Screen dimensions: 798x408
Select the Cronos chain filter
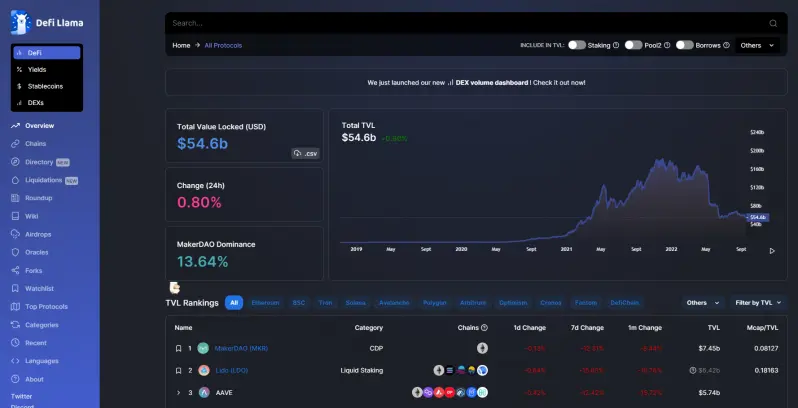(551, 303)
